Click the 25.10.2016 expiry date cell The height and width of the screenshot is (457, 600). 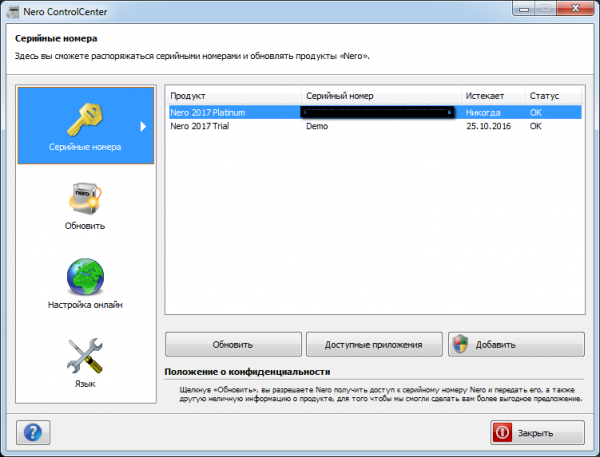(488, 126)
